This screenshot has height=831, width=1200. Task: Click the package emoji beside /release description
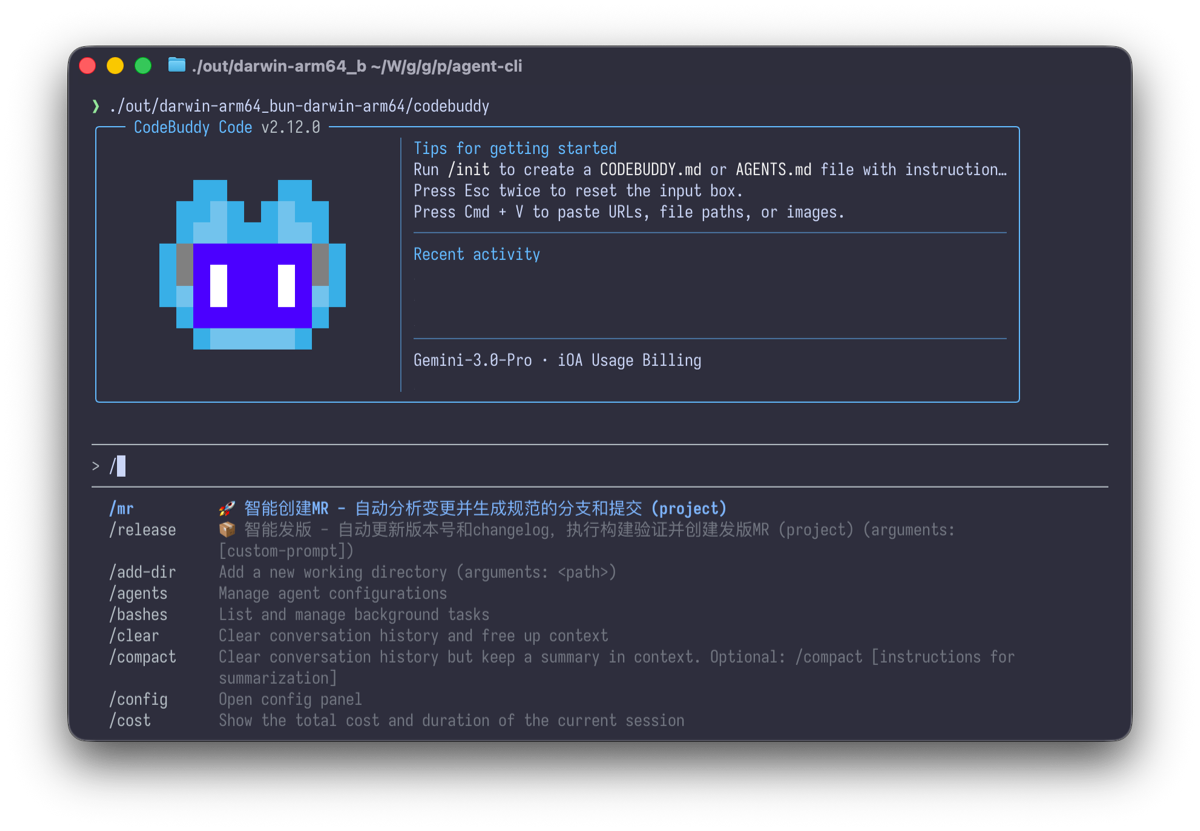click(227, 530)
